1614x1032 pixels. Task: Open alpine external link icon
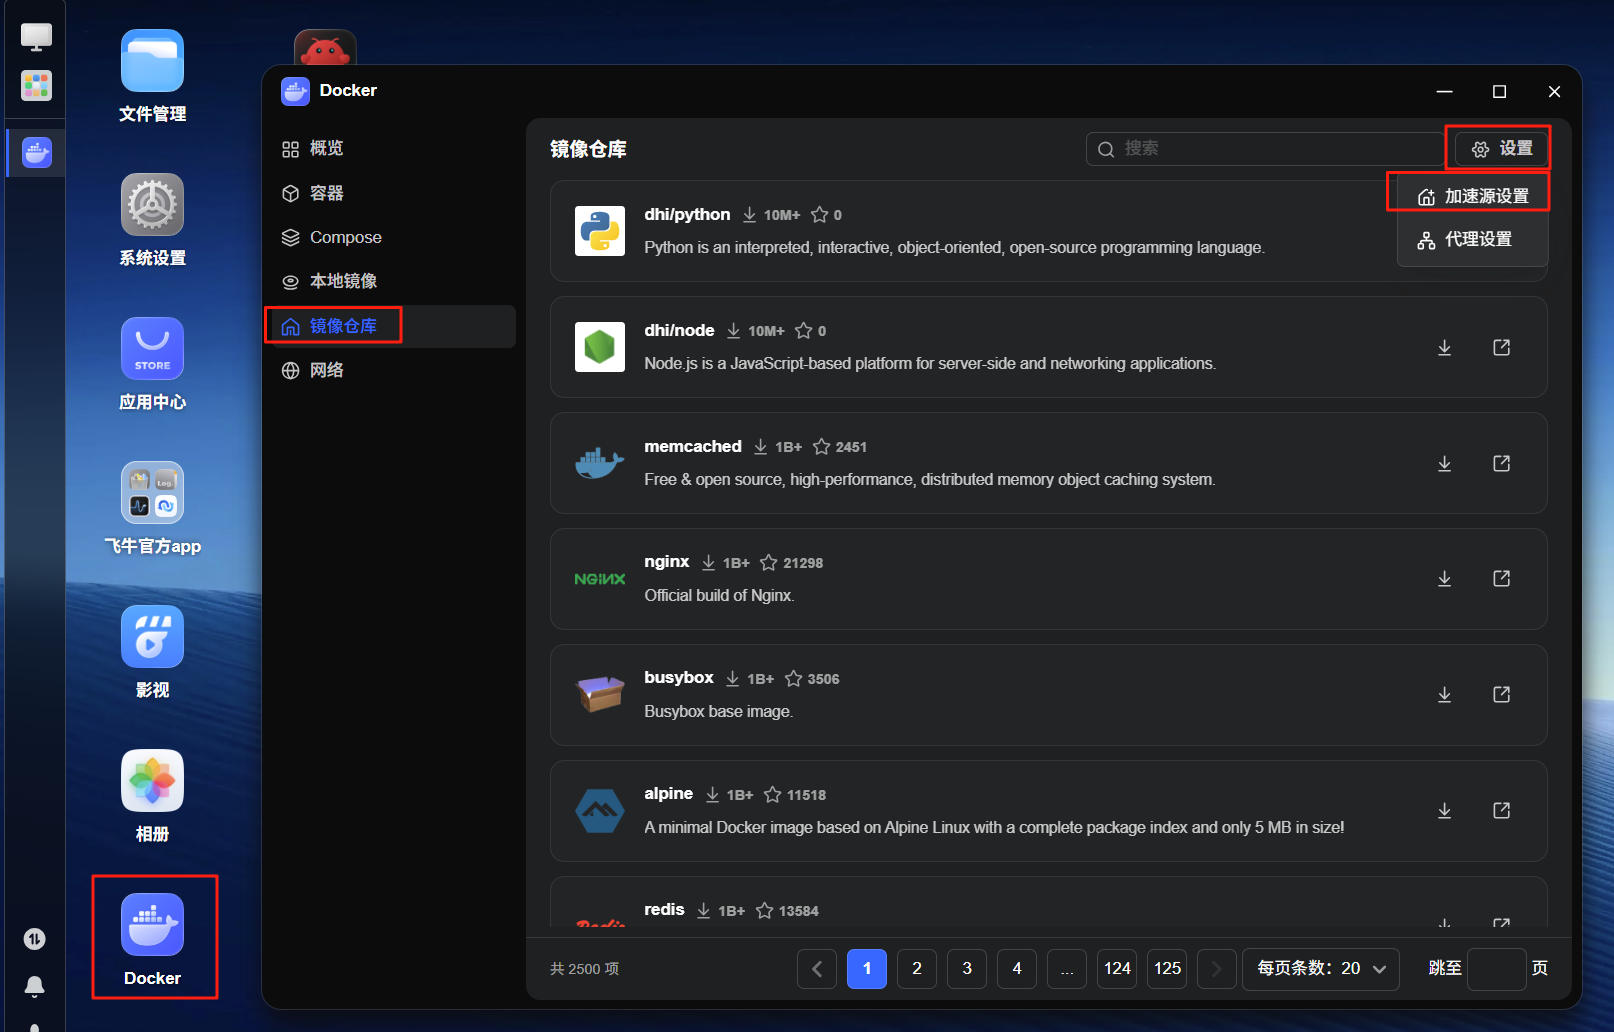coord(1501,810)
